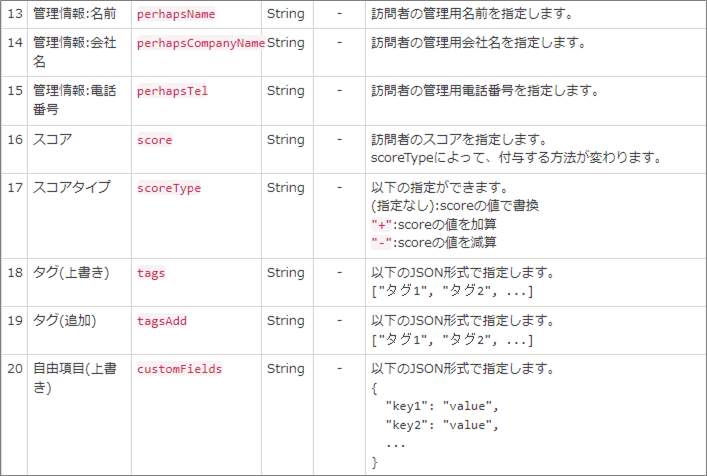Click the perhapsTel parameter code
The image size is (707, 476).
point(172,91)
